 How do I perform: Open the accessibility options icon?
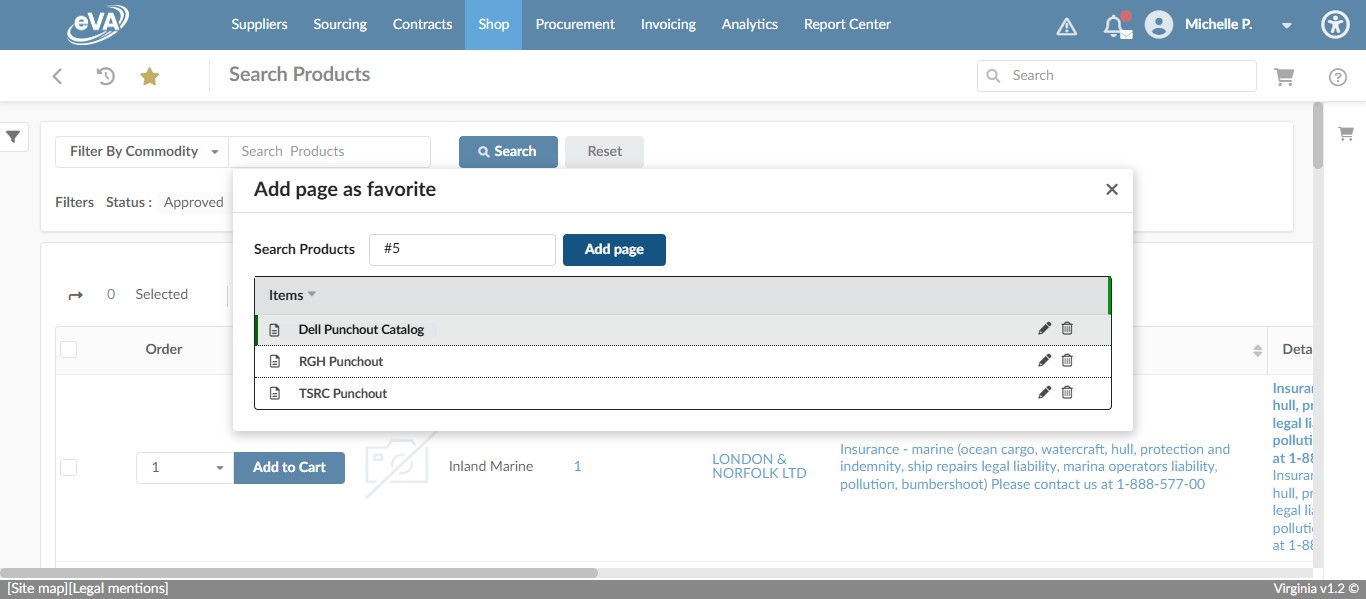click(x=1335, y=25)
